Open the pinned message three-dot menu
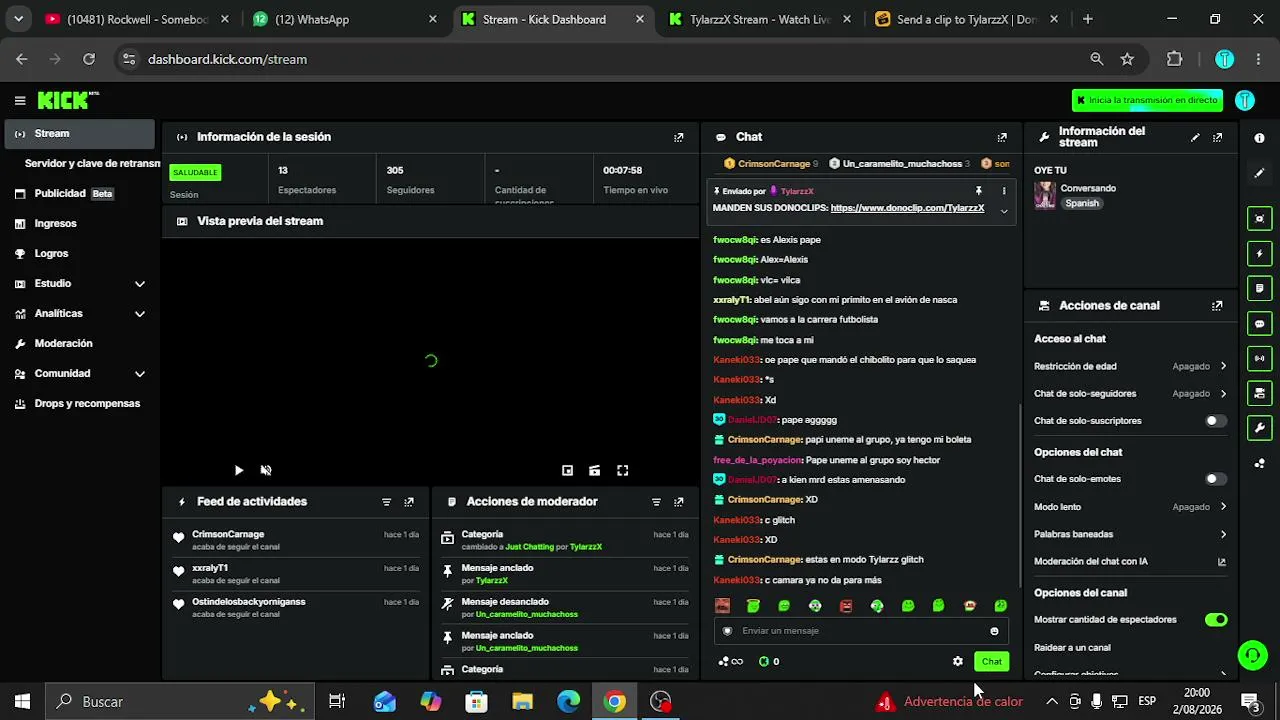 1004,191
